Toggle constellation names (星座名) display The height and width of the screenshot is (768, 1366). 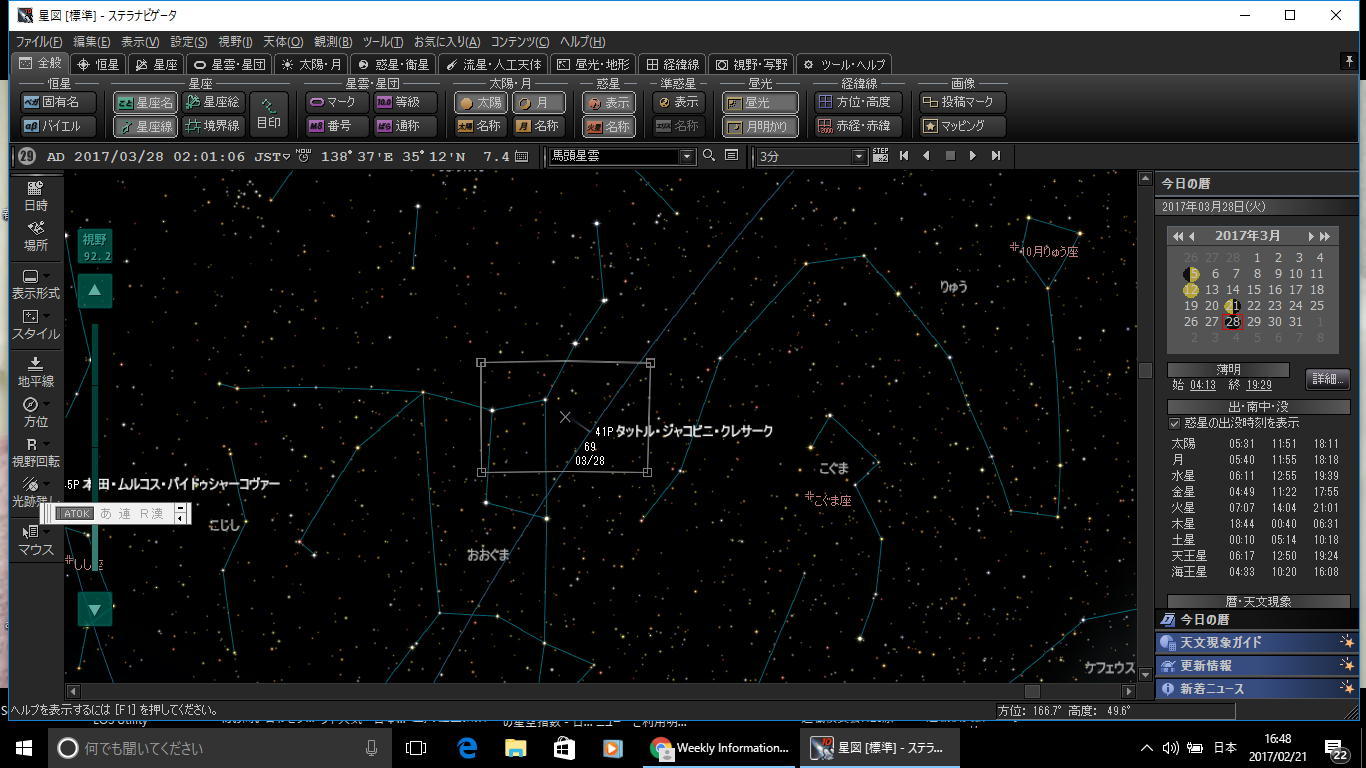coord(145,102)
